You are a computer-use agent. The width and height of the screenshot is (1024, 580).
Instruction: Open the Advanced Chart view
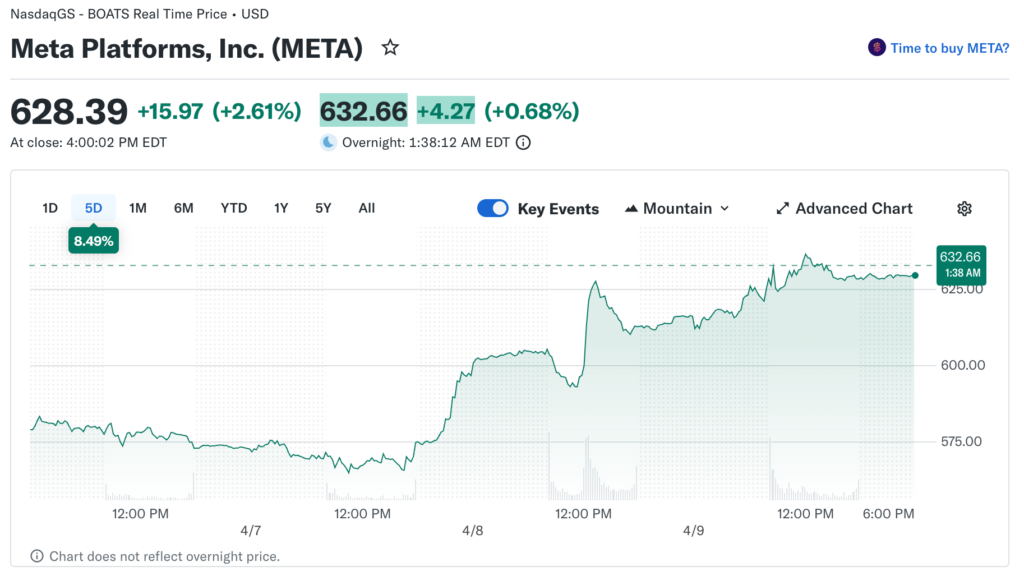[854, 208]
